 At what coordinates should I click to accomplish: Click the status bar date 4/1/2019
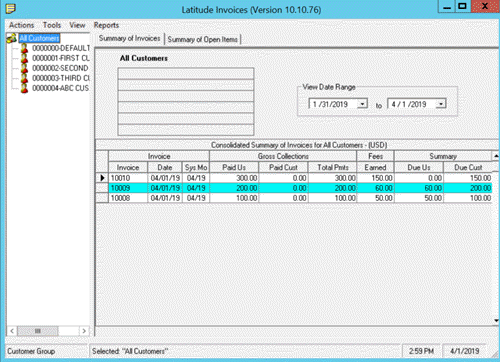click(465, 351)
